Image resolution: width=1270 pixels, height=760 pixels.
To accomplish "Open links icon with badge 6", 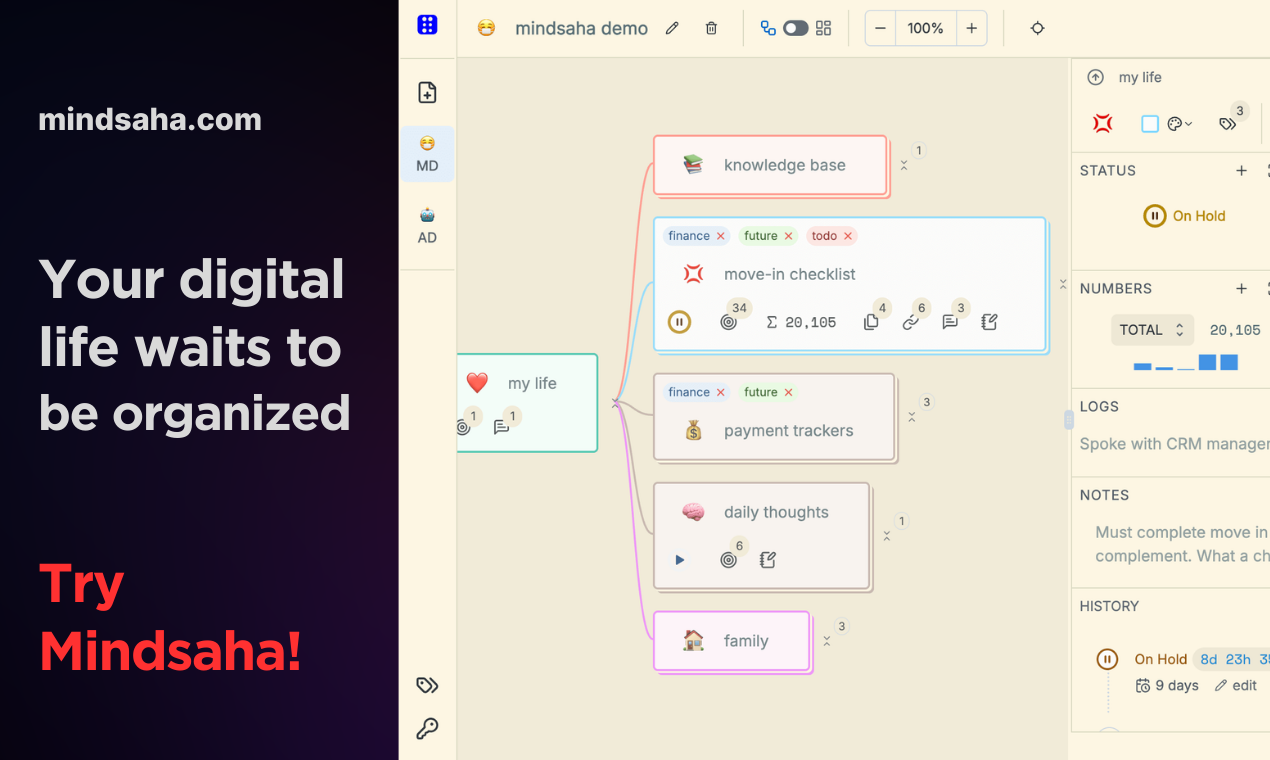I will tap(910, 322).
